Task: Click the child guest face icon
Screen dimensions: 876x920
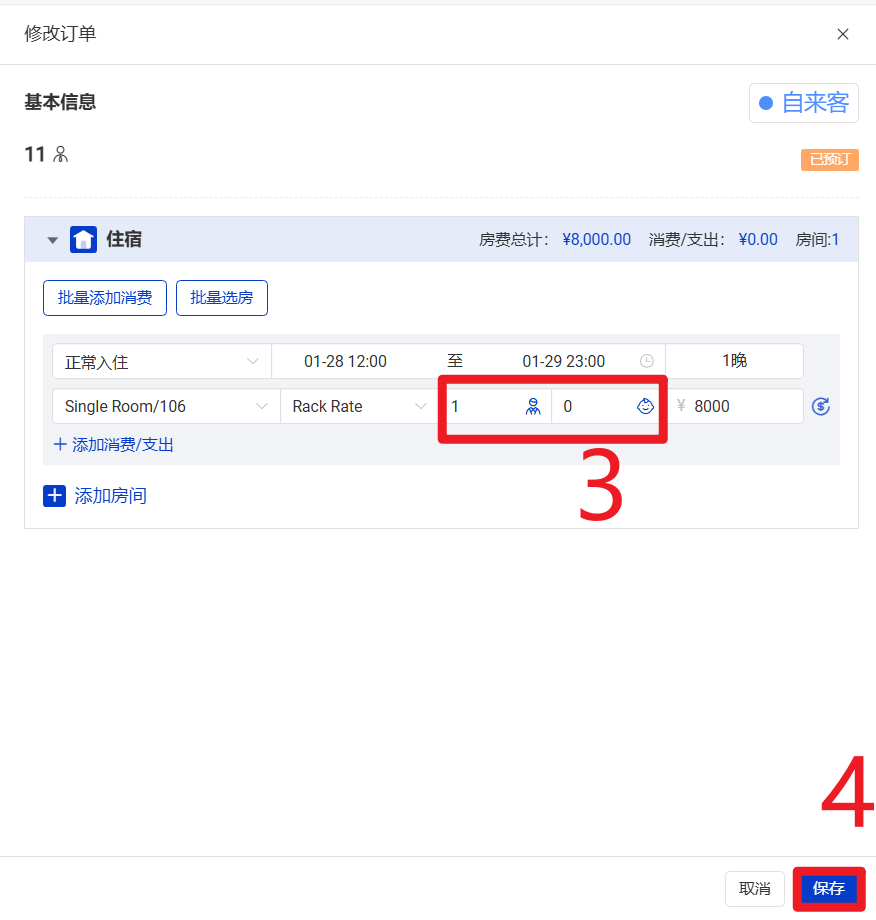Action: 646,406
